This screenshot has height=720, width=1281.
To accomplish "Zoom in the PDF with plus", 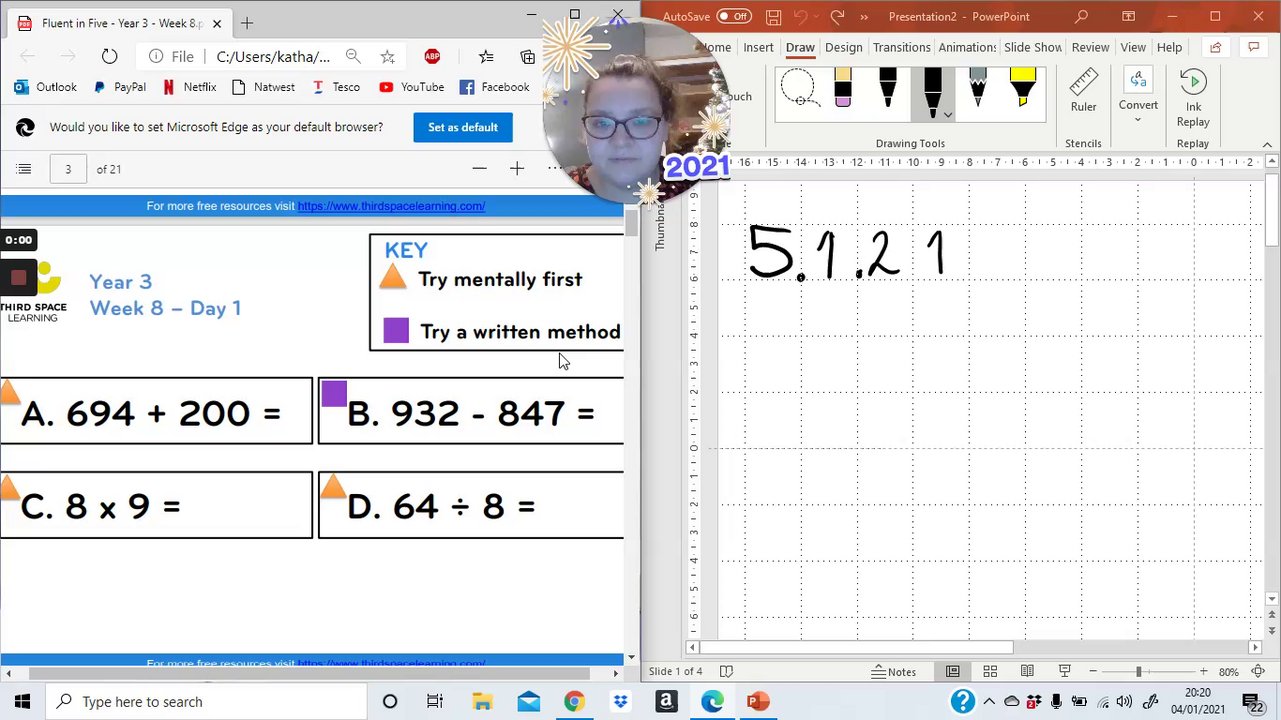I will 516,169.
